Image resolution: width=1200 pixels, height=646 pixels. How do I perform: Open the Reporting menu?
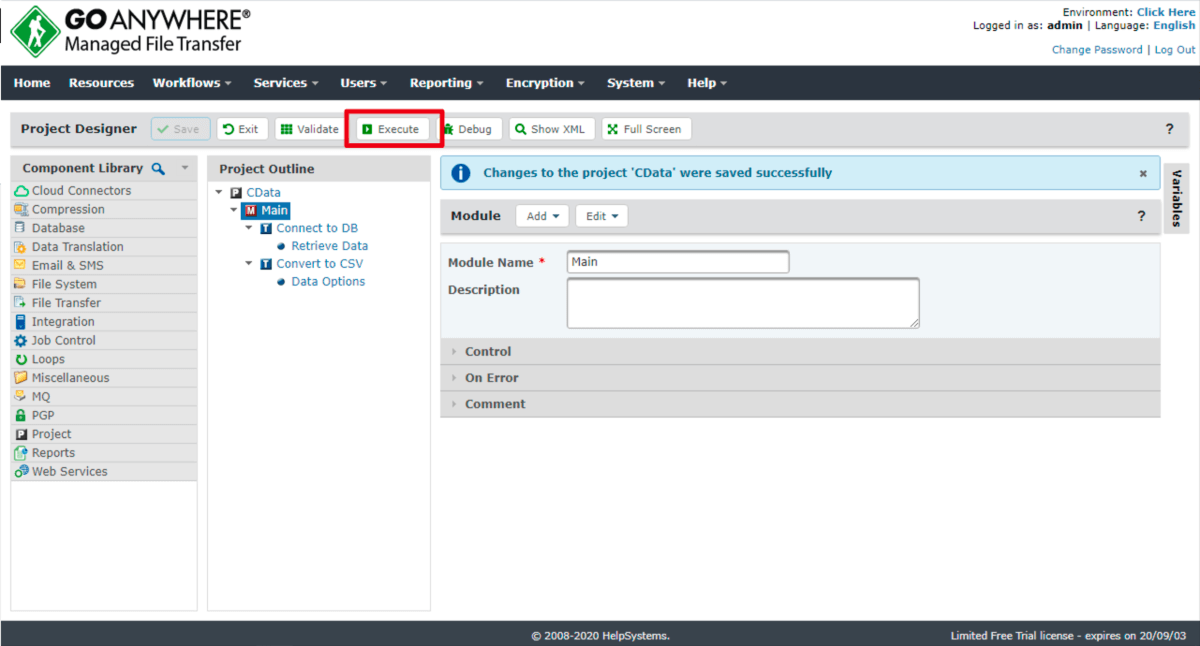click(446, 83)
